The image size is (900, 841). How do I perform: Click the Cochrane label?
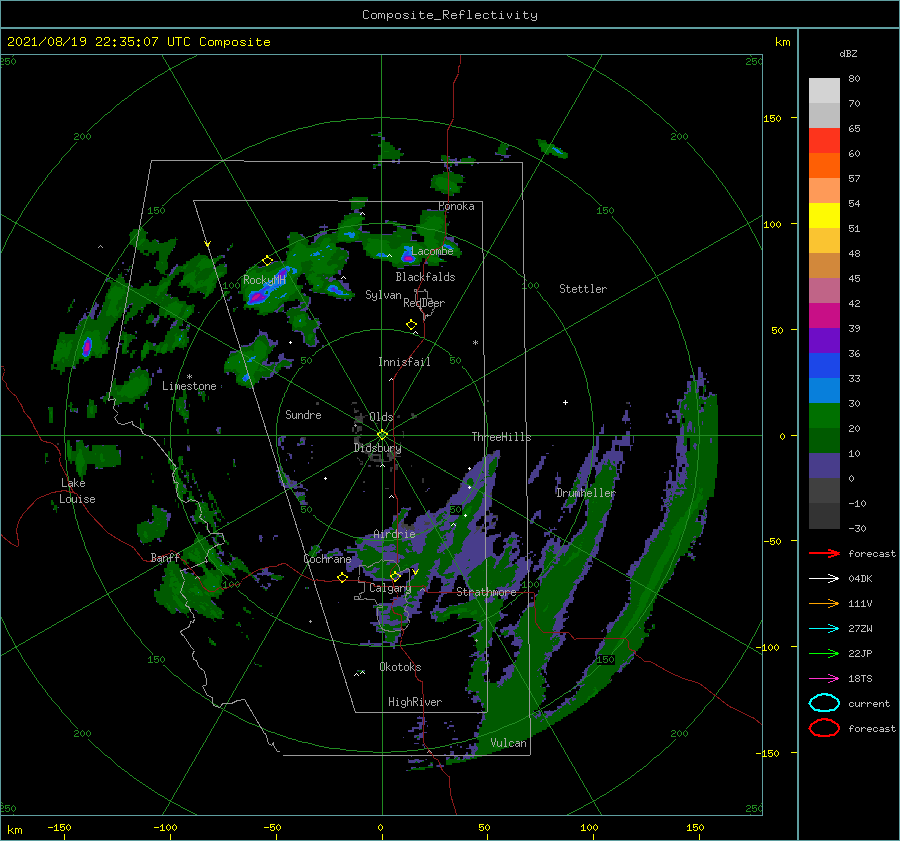click(327, 559)
